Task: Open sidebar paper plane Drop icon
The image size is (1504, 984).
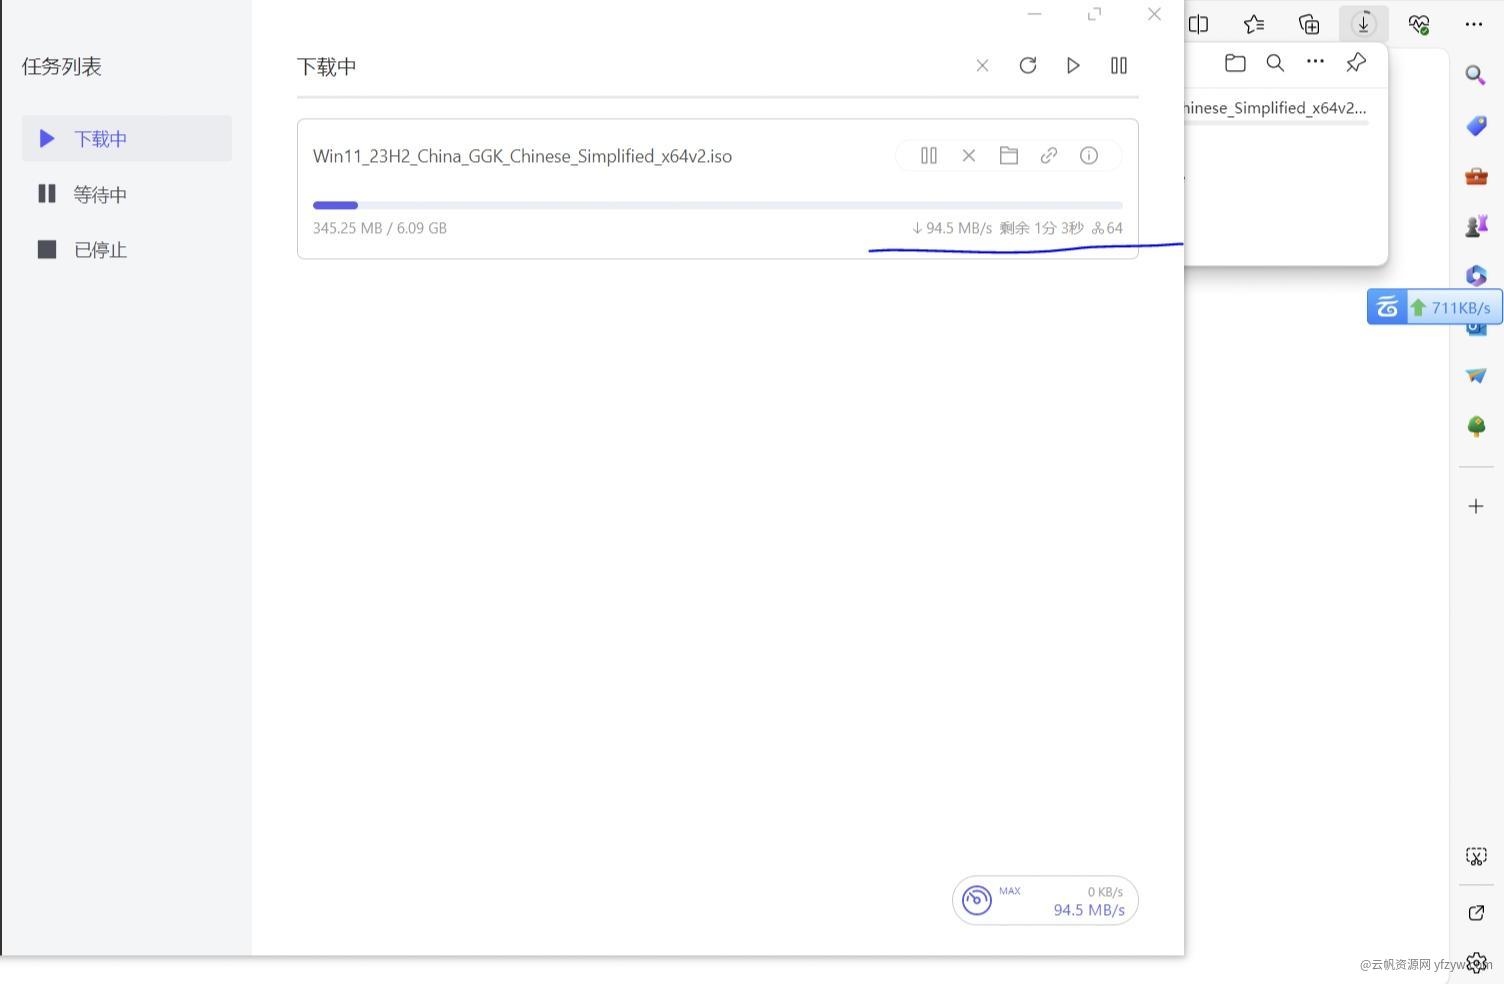Action: pyautogui.click(x=1476, y=376)
